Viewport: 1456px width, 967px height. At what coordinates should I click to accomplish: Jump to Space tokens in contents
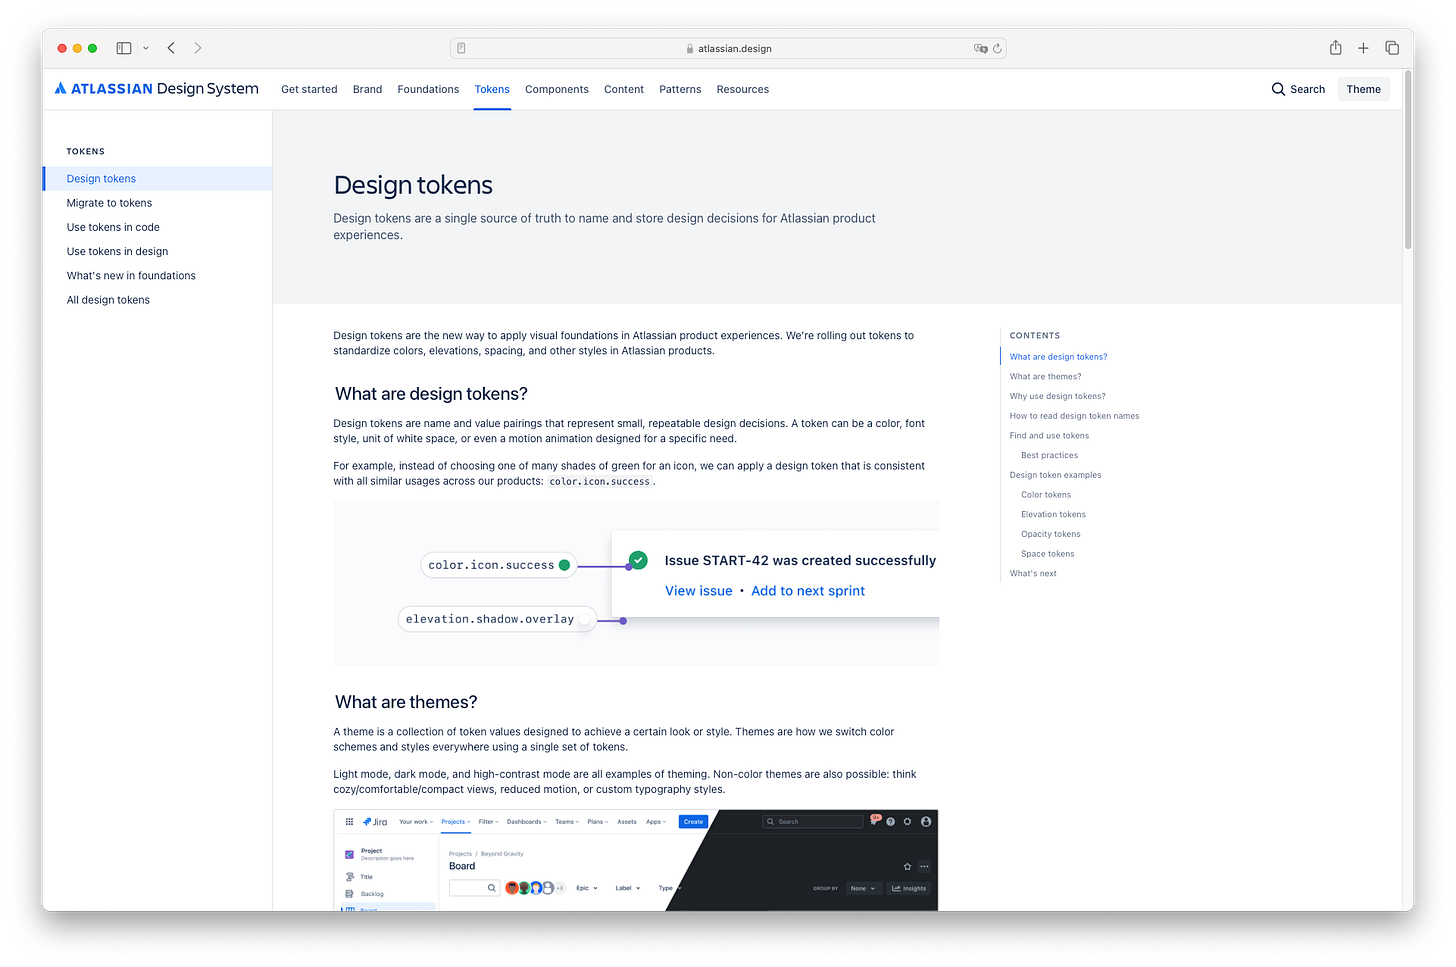1047,554
